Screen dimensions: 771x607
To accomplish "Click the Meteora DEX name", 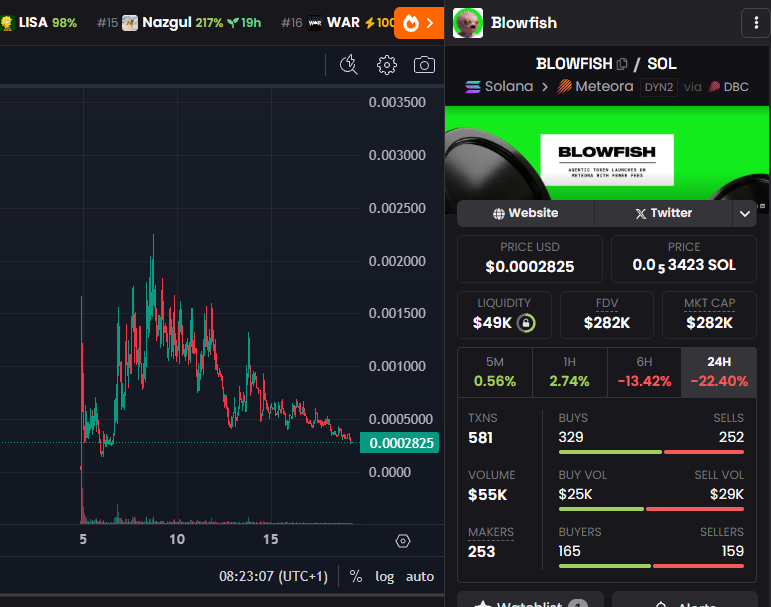I will (604, 87).
